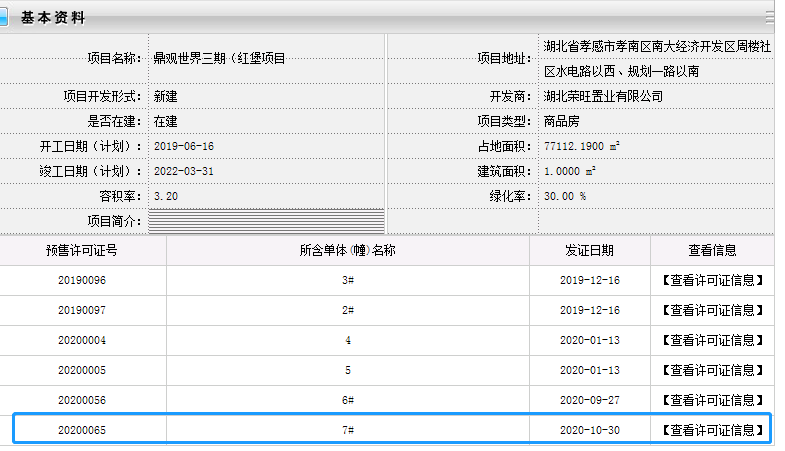Open 查看许可证信息 for building 7#

[711, 430]
